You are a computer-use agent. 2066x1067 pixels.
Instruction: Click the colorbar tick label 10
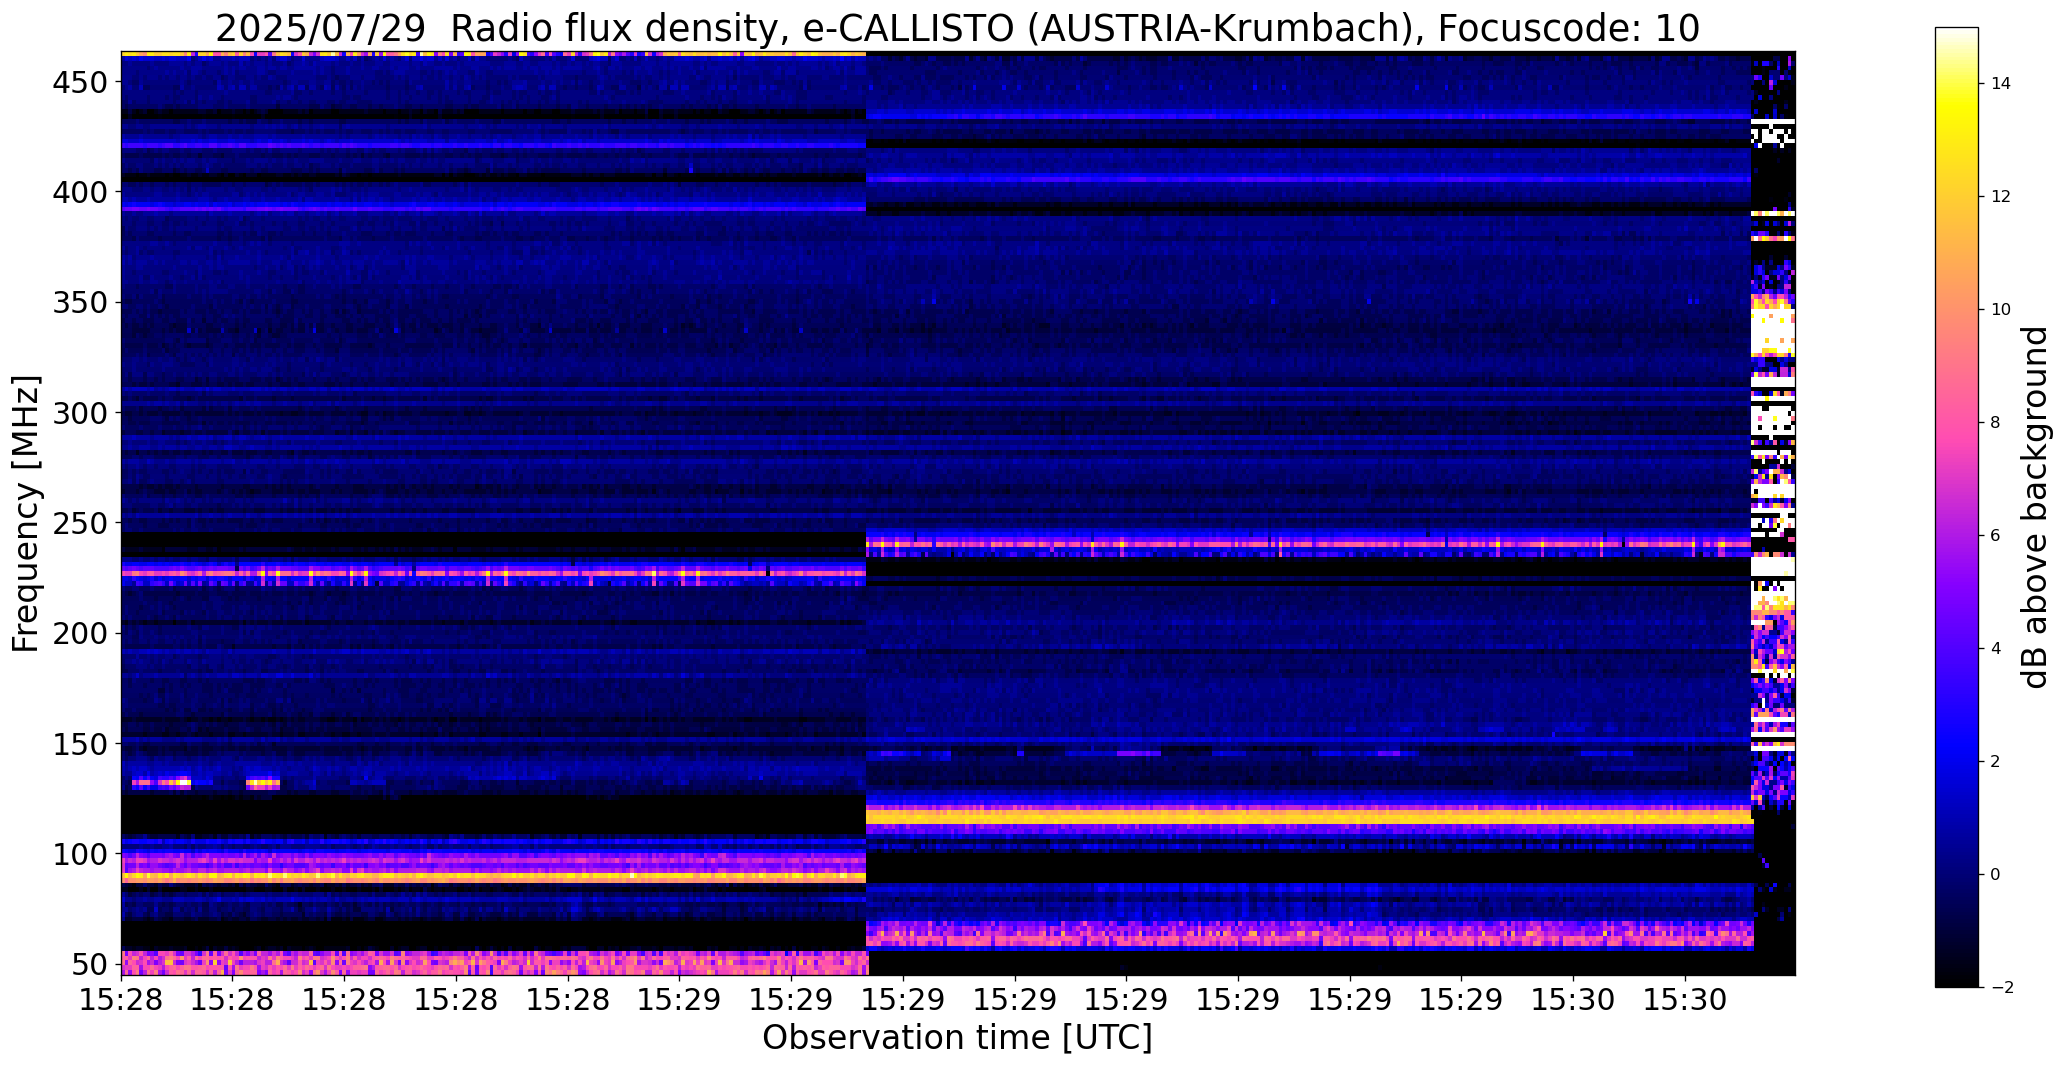(2001, 310)
